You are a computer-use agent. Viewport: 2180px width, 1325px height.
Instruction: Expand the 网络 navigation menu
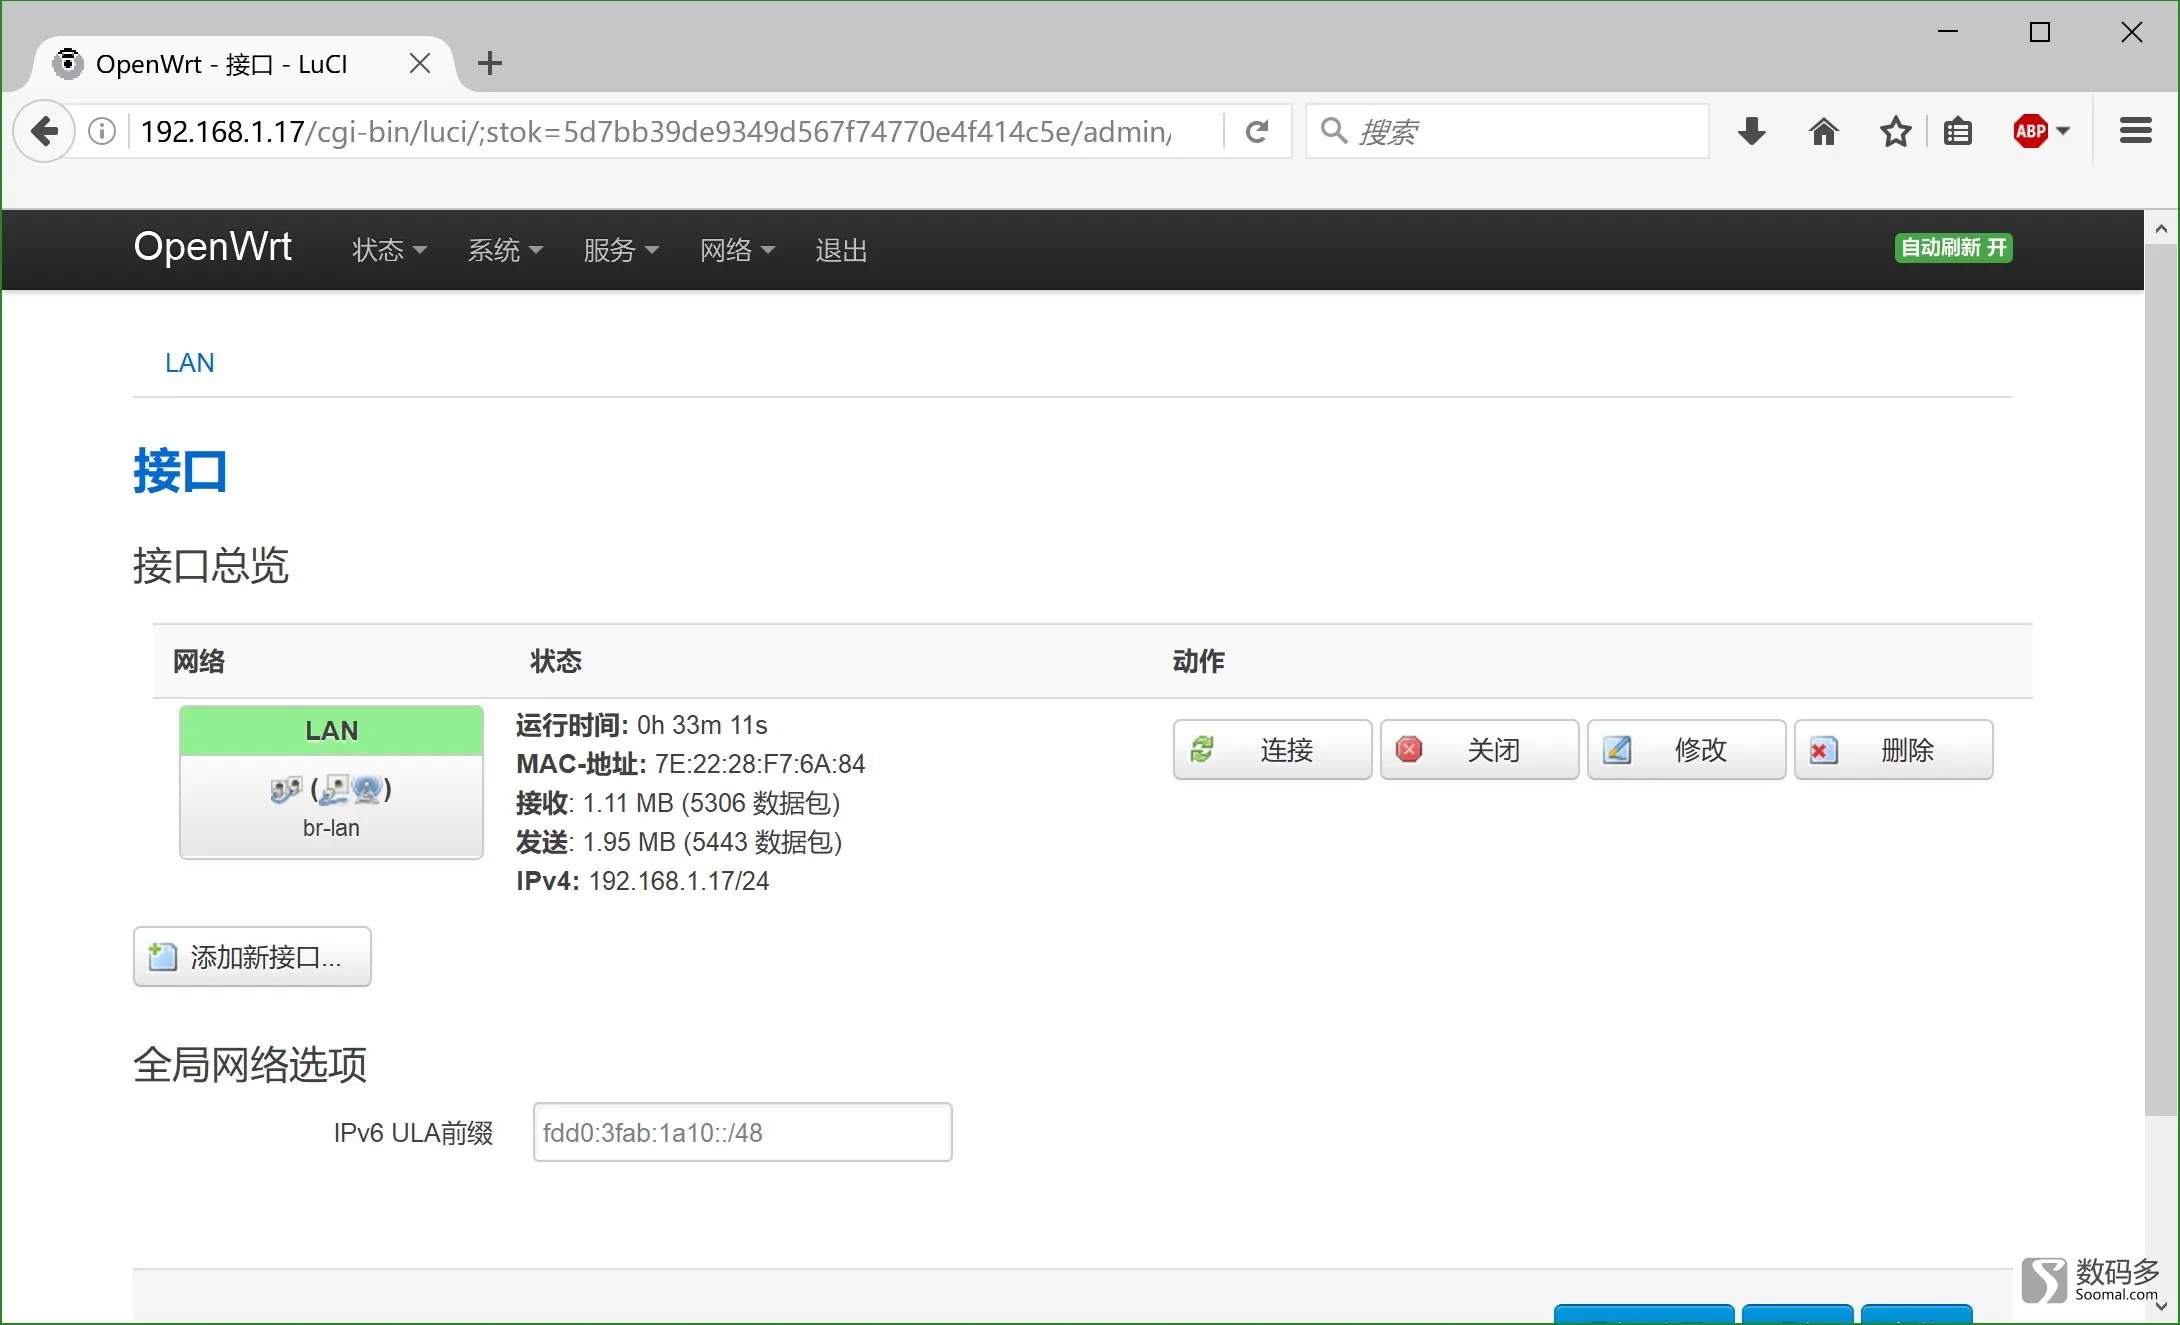[x=737, y=250]
